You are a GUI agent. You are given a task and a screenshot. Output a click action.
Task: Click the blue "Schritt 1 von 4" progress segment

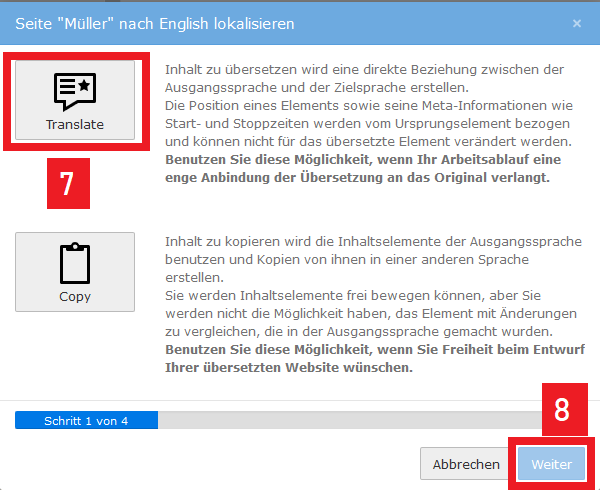86,421
